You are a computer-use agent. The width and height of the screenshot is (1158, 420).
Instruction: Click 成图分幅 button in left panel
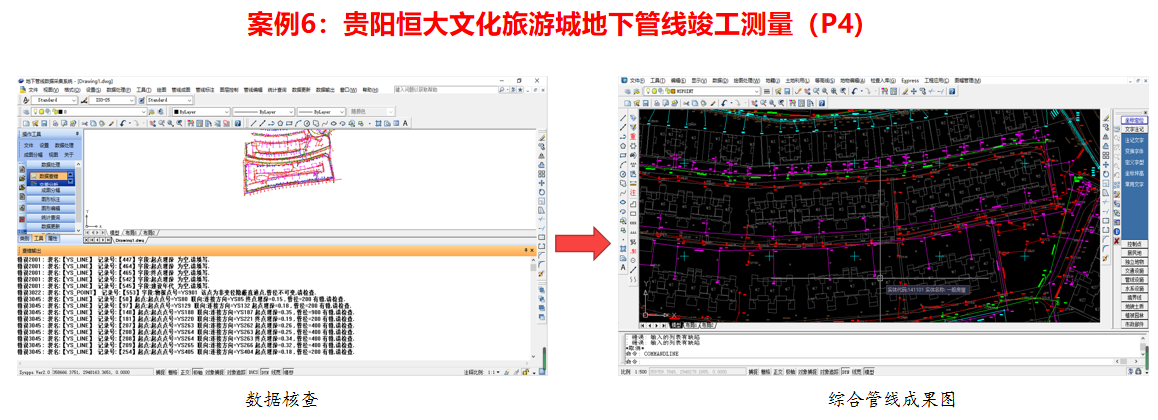[51, 190]
